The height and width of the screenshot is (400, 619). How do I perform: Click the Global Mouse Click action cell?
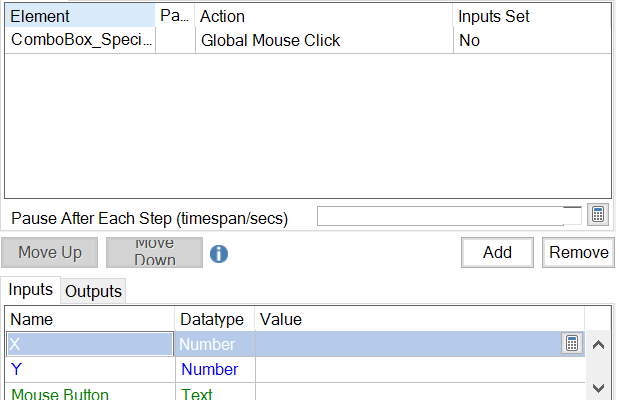(x=271, y=41)
